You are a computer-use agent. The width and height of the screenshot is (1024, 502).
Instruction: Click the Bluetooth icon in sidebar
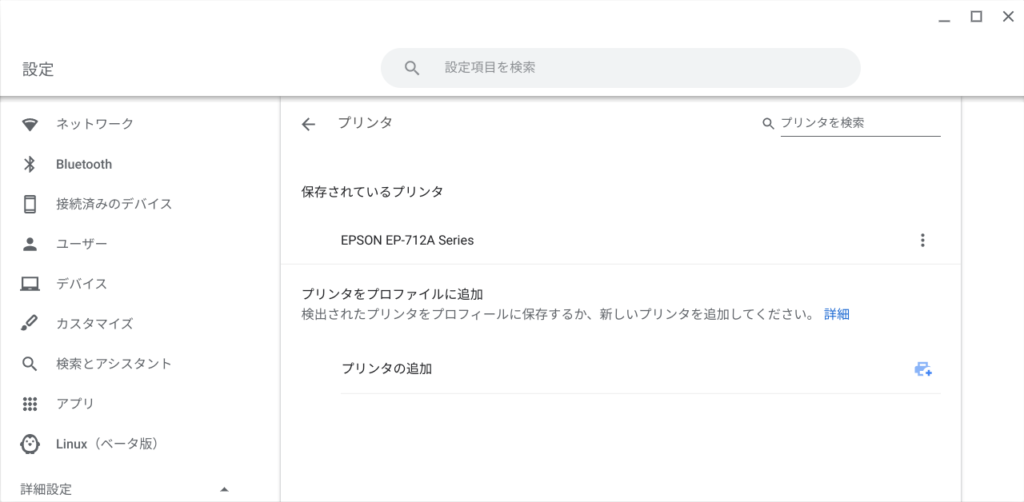[29, 165]
